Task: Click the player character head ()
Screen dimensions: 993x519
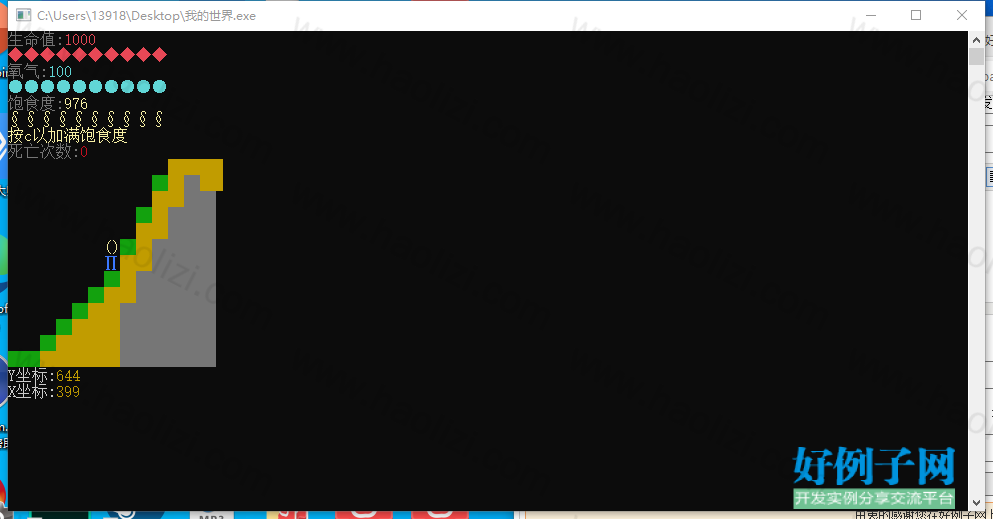Action: tap(112, 247)
